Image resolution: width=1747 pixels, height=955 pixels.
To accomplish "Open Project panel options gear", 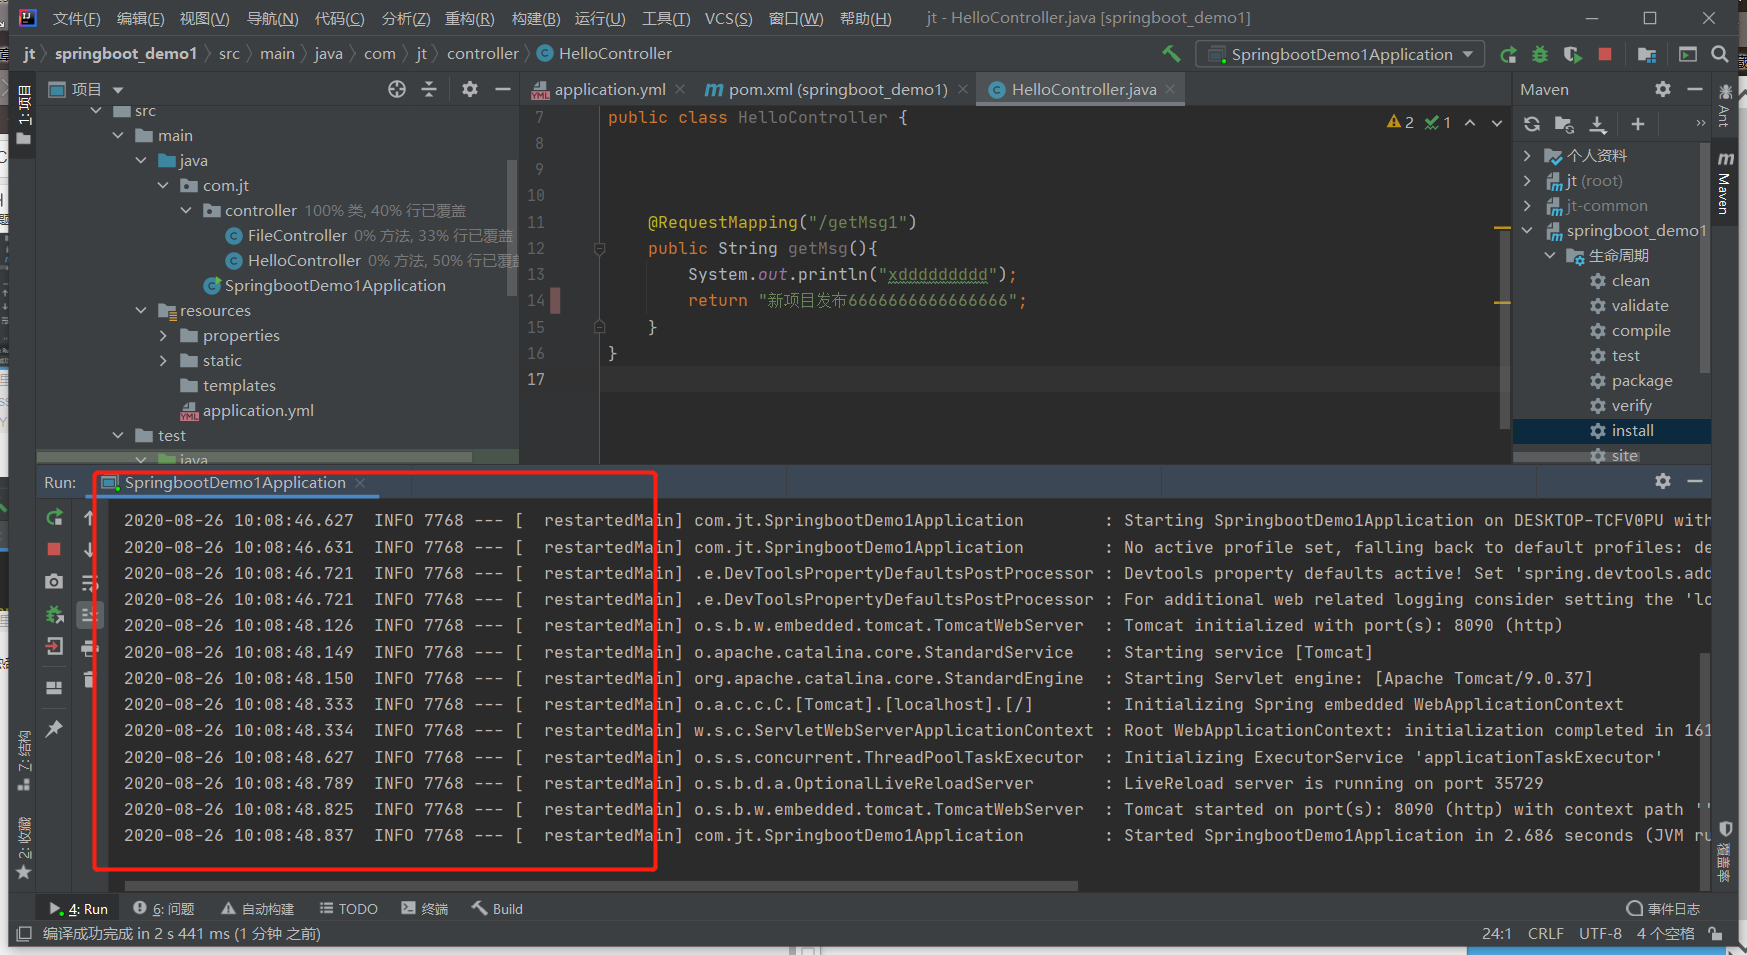I will [x=470, y=89].
